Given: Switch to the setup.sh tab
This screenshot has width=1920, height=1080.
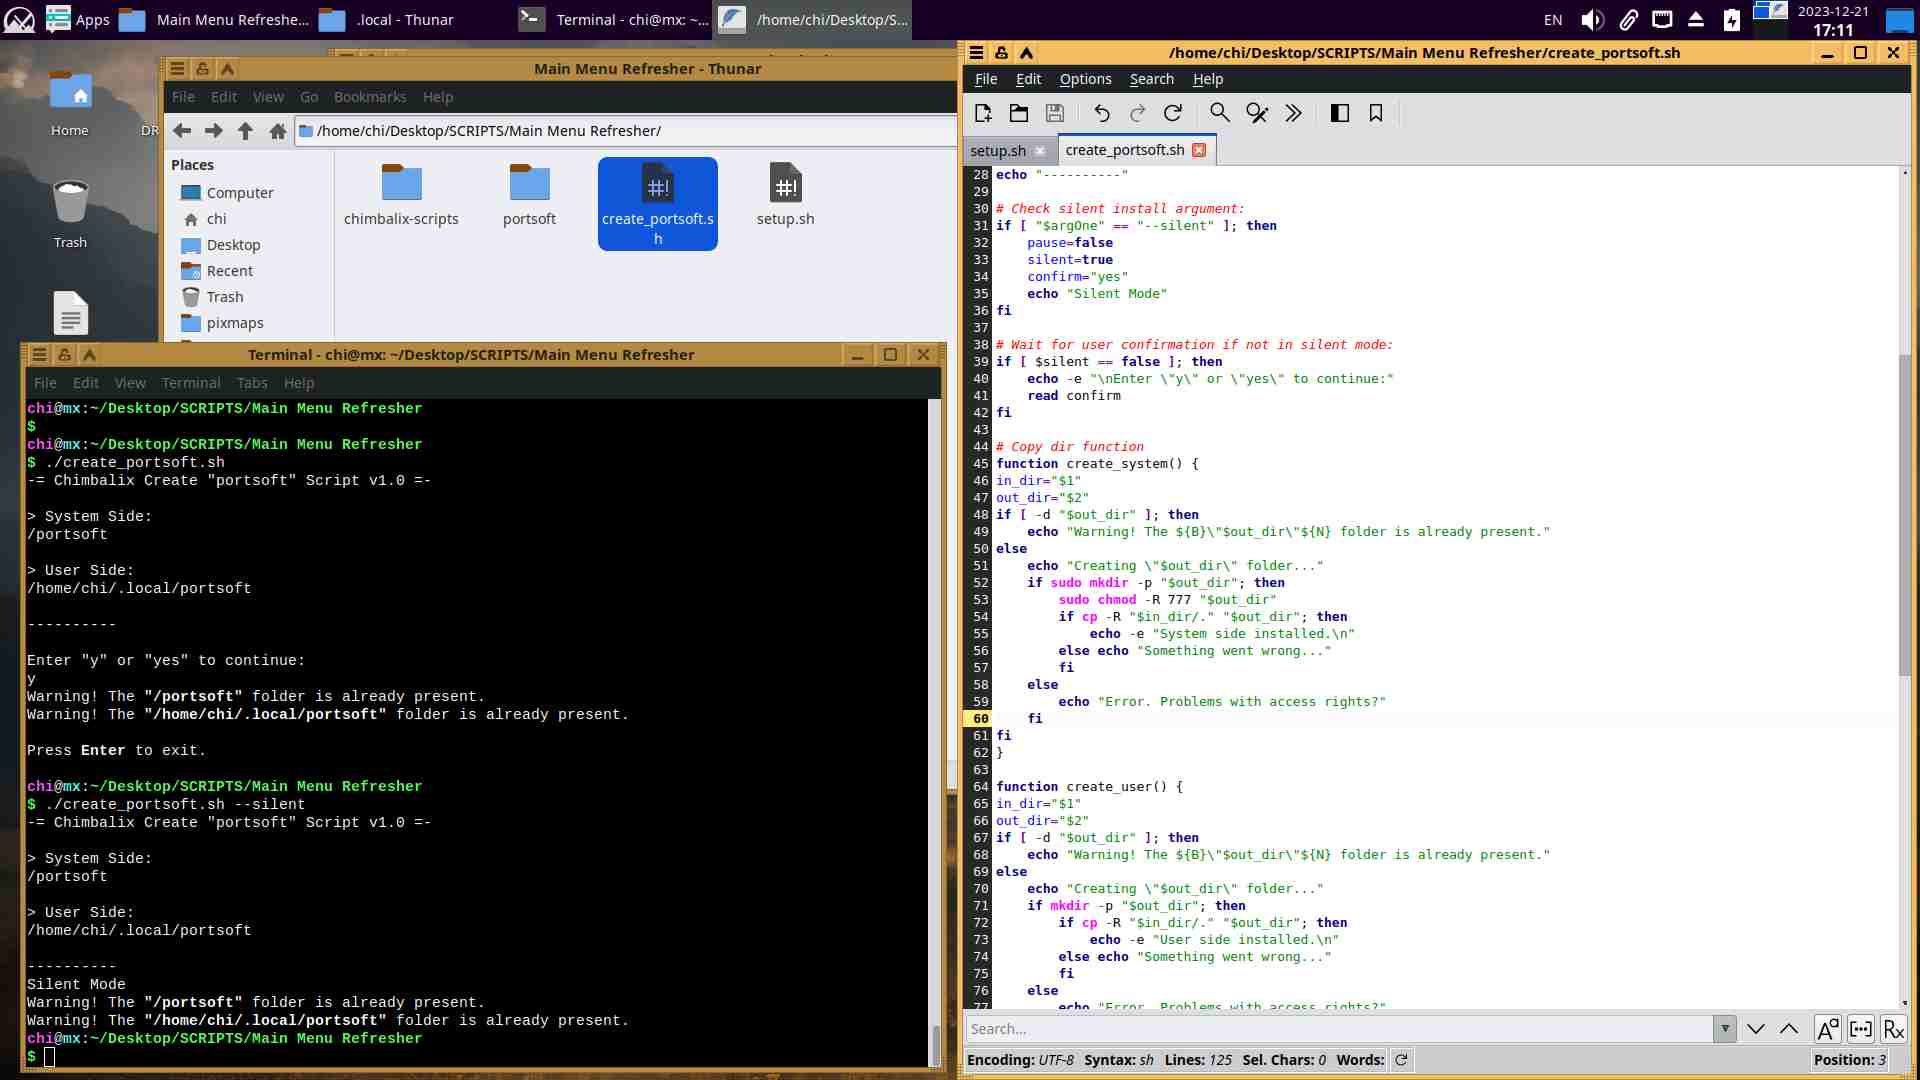Looking at the screenshot, I should (x=997, y=150).
